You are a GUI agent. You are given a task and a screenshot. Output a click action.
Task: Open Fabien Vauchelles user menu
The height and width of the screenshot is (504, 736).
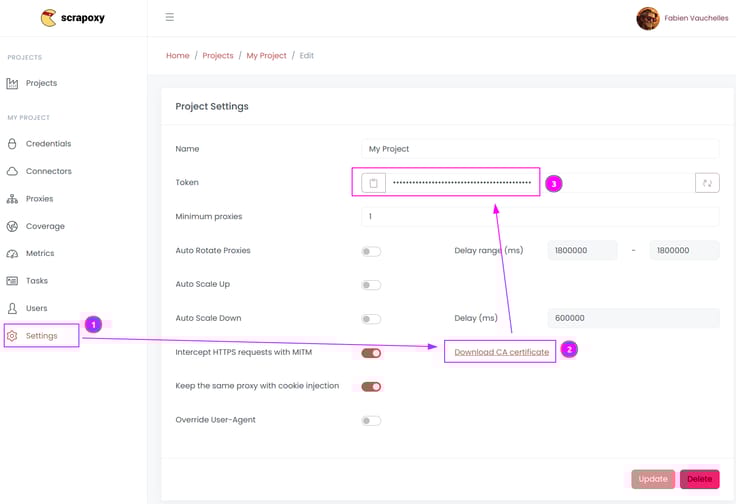point(682,18)
